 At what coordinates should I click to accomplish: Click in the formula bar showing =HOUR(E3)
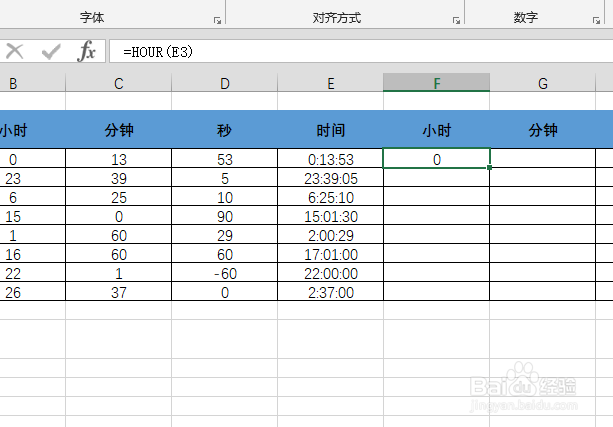point(361,51)
